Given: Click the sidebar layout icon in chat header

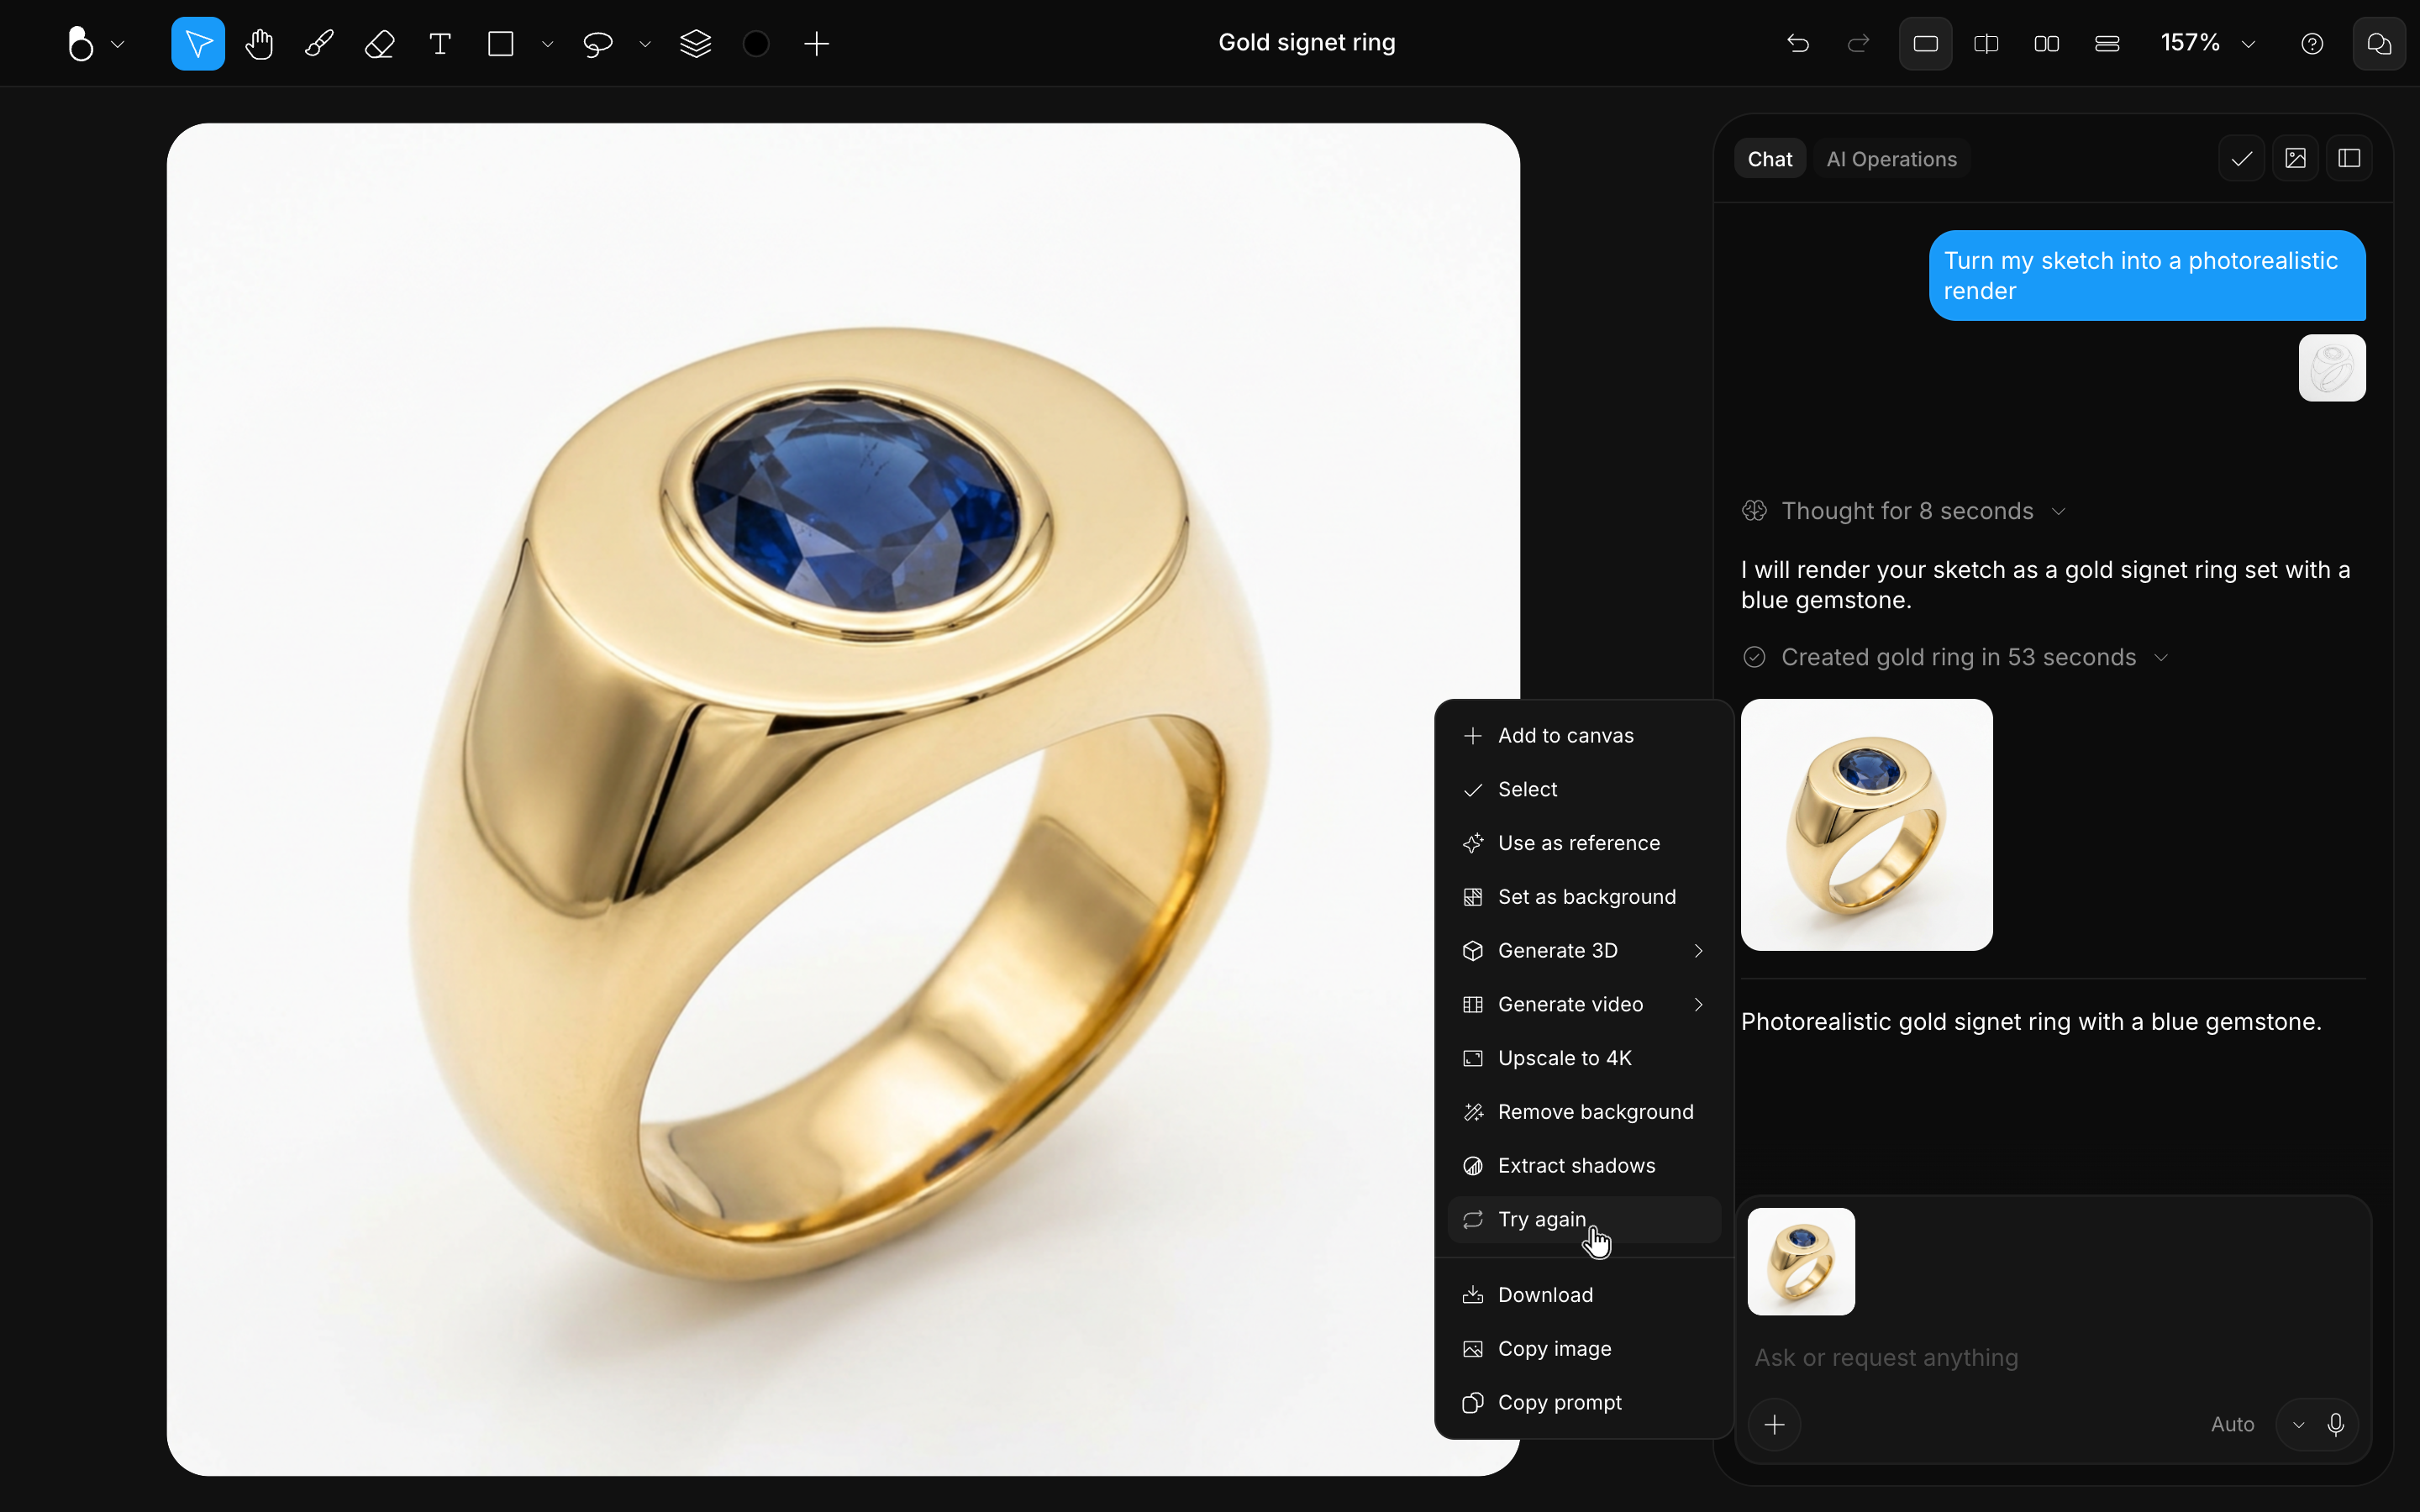Looking at the screenshot, I should tap(2349, 159).
